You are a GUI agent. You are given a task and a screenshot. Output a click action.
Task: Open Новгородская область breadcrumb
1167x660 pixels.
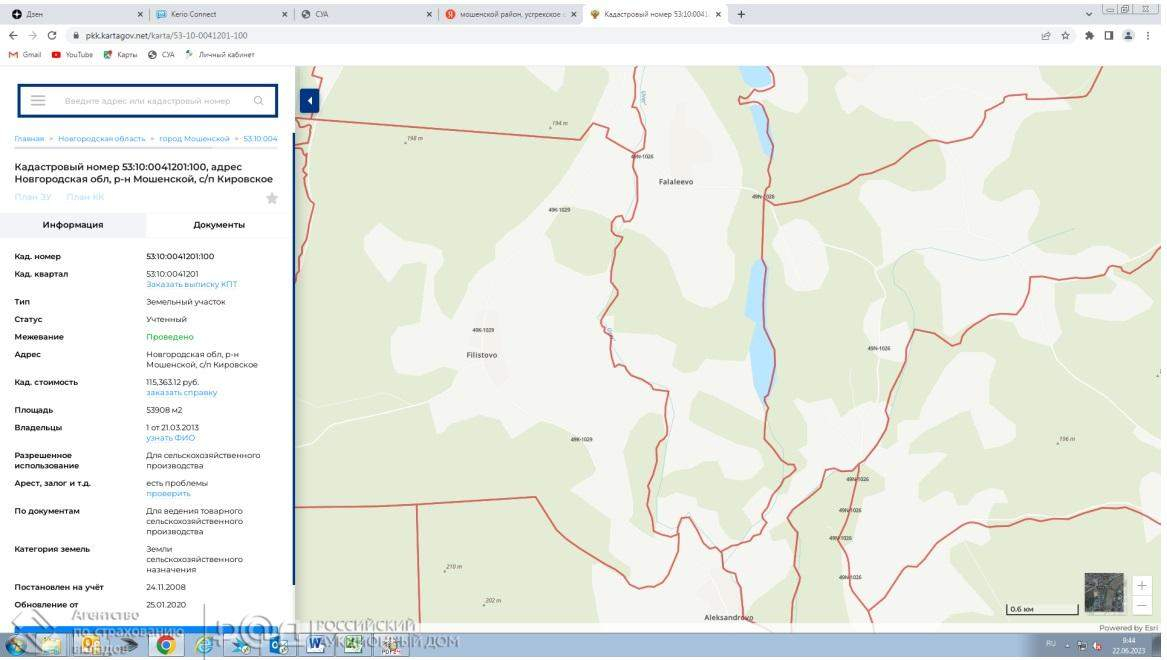coord(101,139)
